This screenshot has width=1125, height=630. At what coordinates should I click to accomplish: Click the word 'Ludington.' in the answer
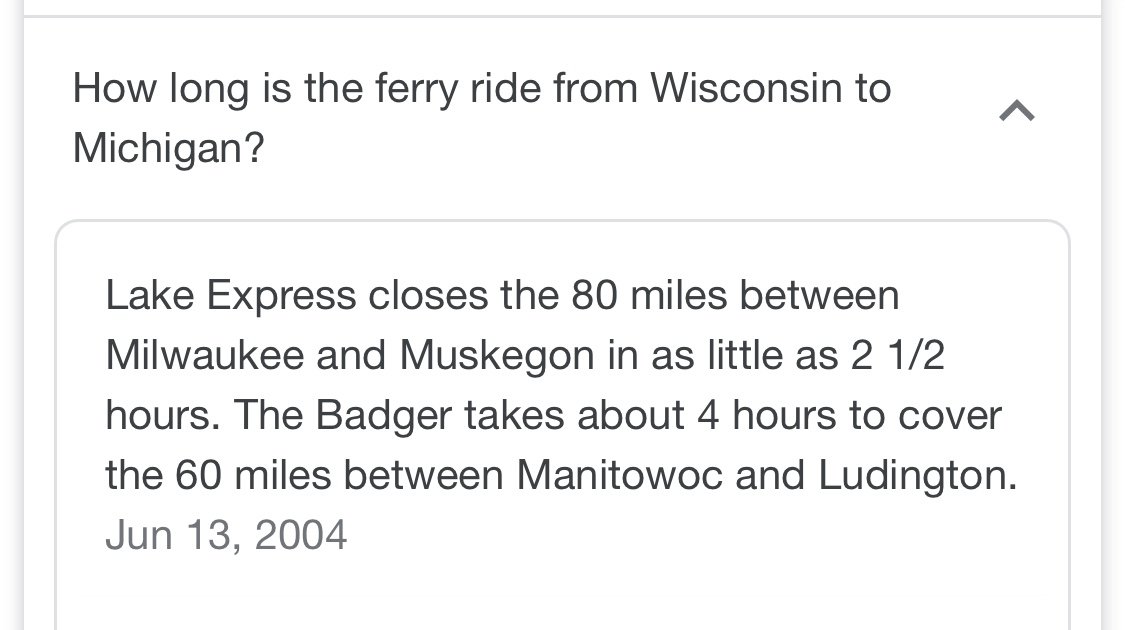coord(918,476)
